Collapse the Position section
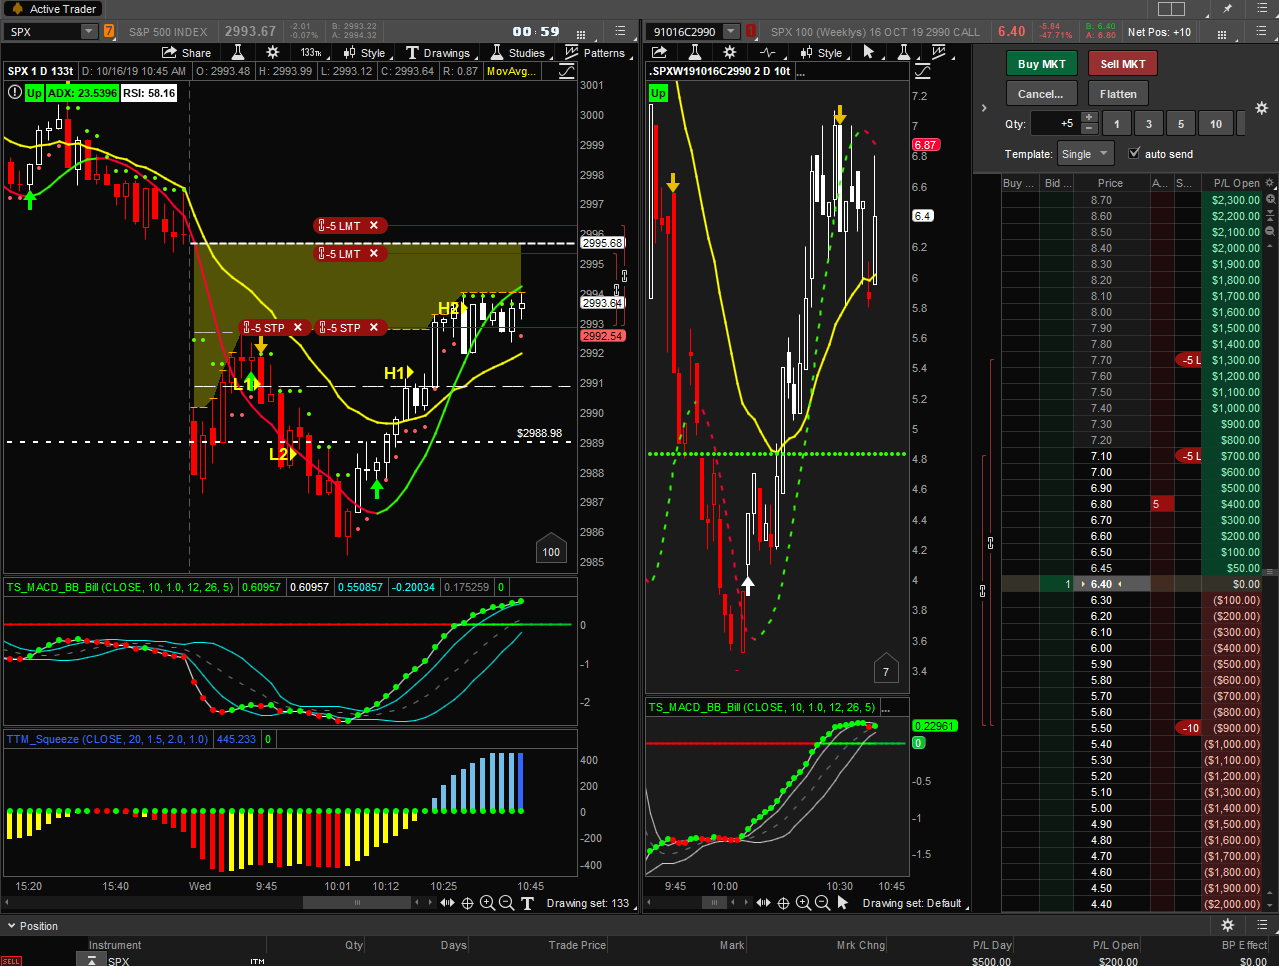Image resolution: width=1279 pixels, height=966 pixels. pyautogui.click(x=11, y=926)
